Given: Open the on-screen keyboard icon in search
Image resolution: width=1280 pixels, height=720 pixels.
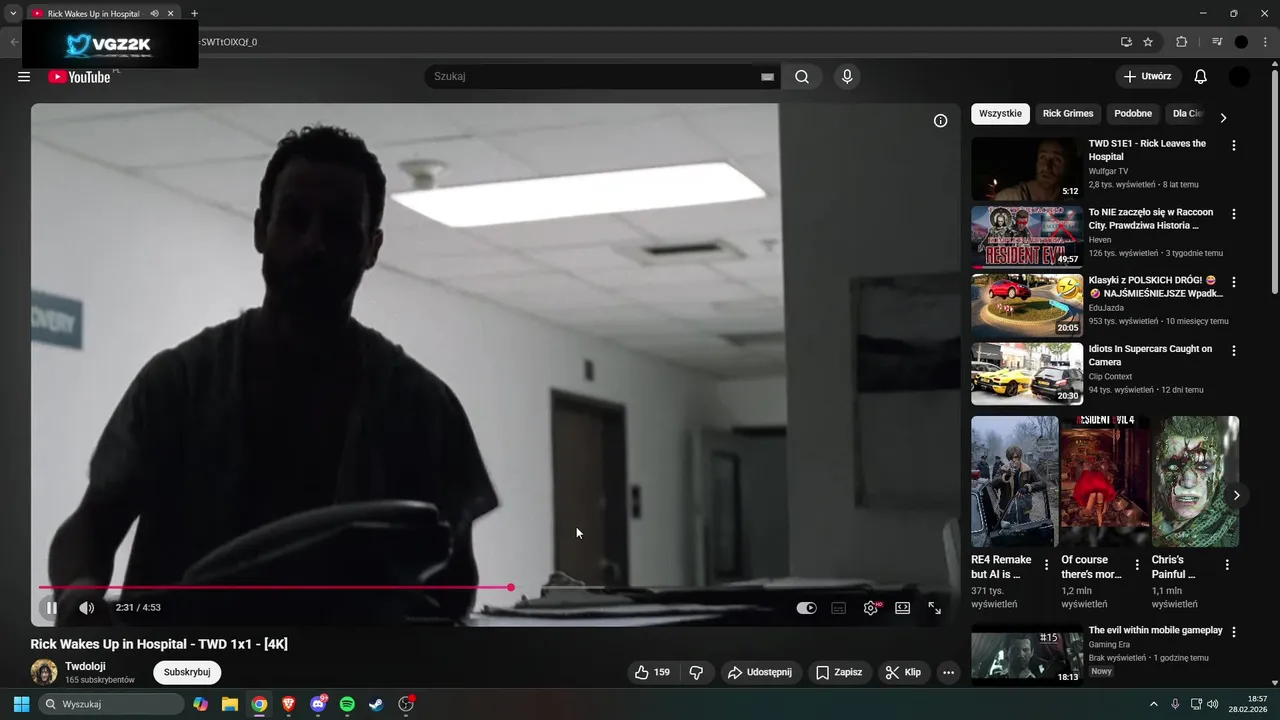Looking at the screenshot, I should pos(768,77).
